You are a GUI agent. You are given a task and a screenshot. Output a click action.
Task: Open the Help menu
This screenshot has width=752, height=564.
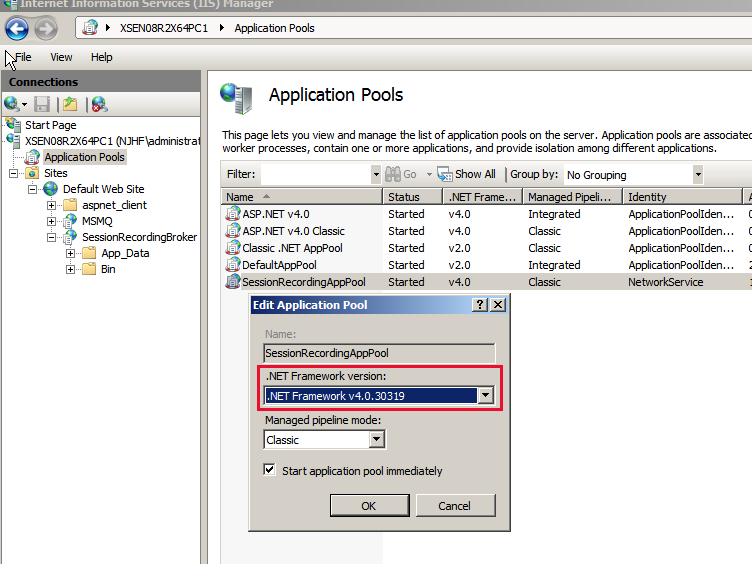[x=101, y=58]
